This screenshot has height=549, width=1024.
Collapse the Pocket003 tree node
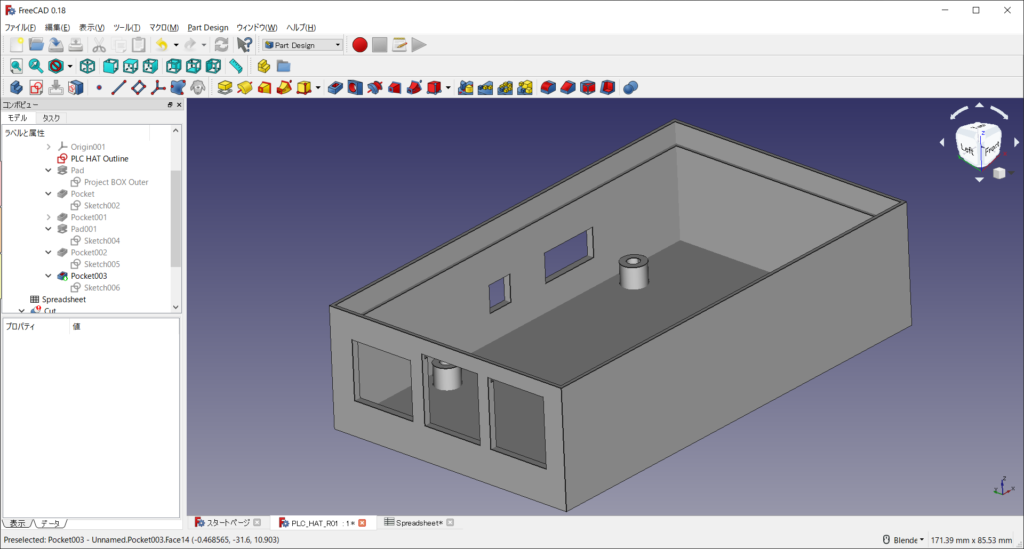tap(49, 276)
